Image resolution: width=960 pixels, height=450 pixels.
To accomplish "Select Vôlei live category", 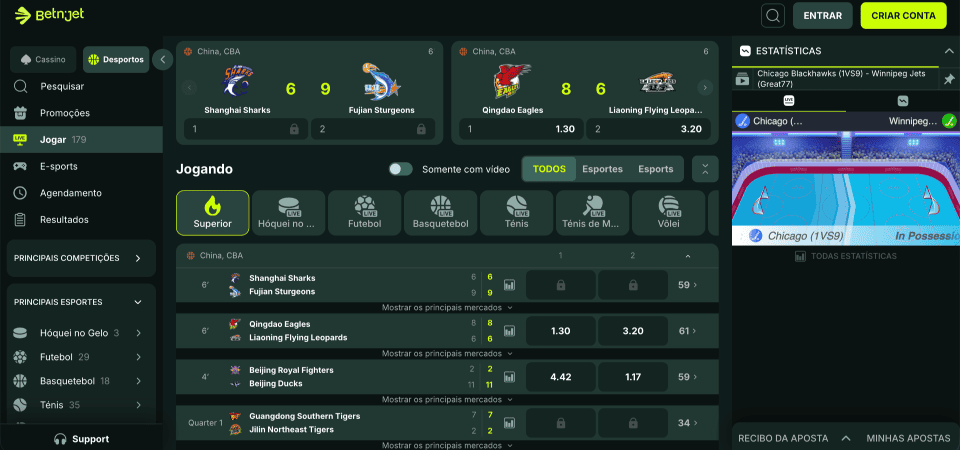I will point(668,213).
